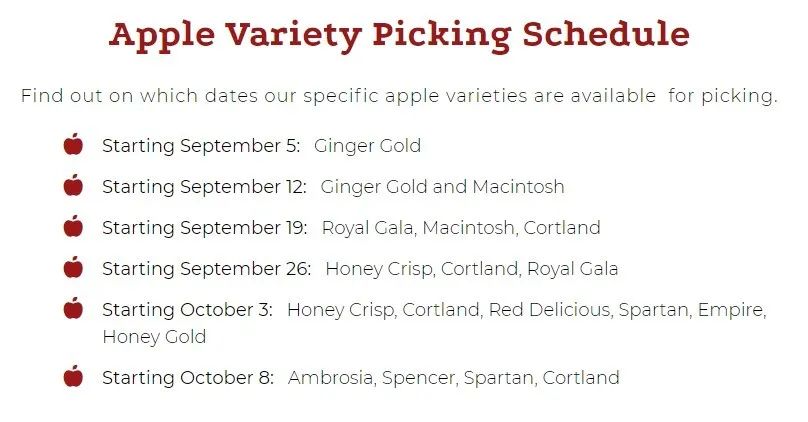Screen dimensions: 808x422
Task: Select the 'Starting October 3:' label
Action: pos(188,310)
